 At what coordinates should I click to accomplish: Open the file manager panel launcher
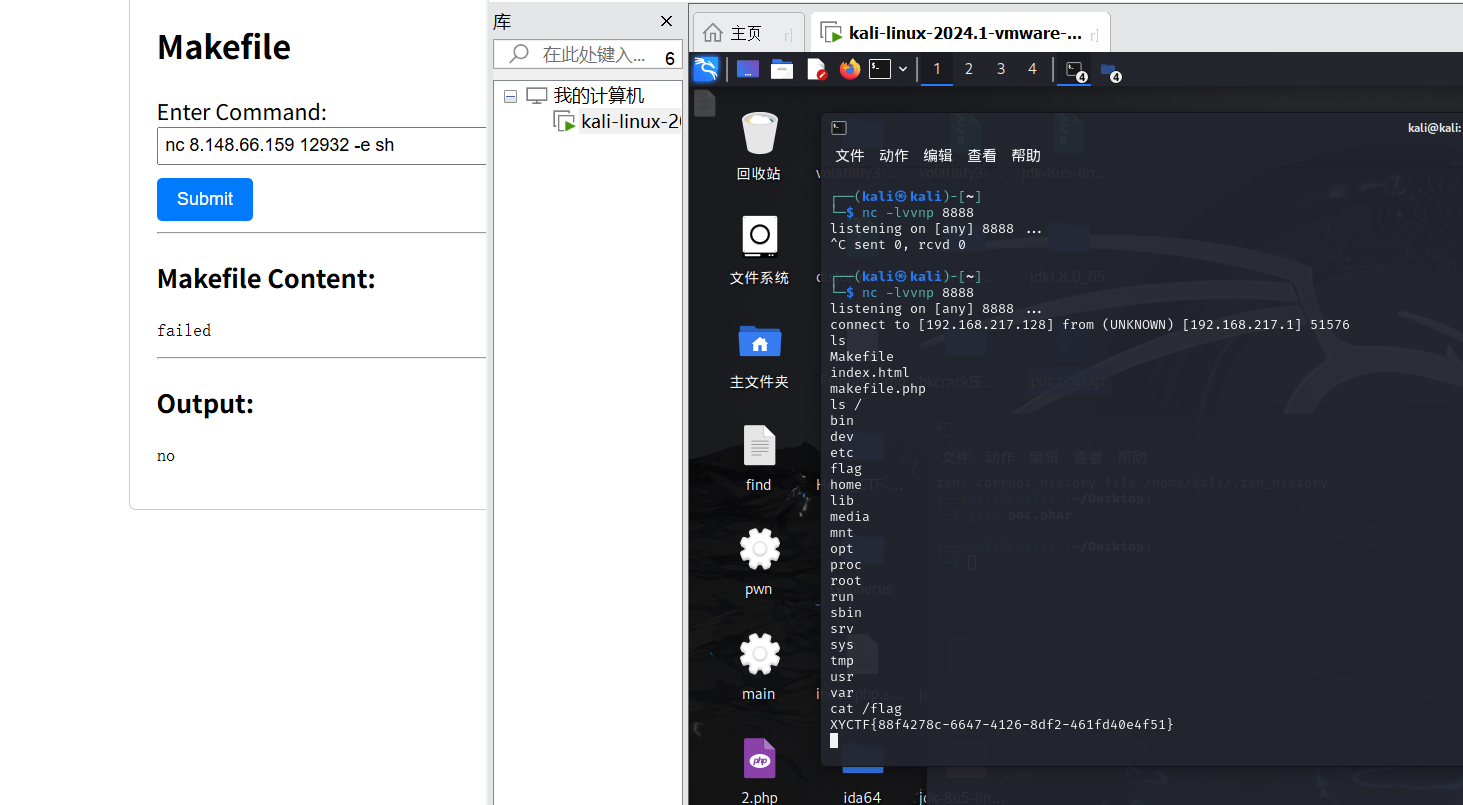click(x=782, y=69)
